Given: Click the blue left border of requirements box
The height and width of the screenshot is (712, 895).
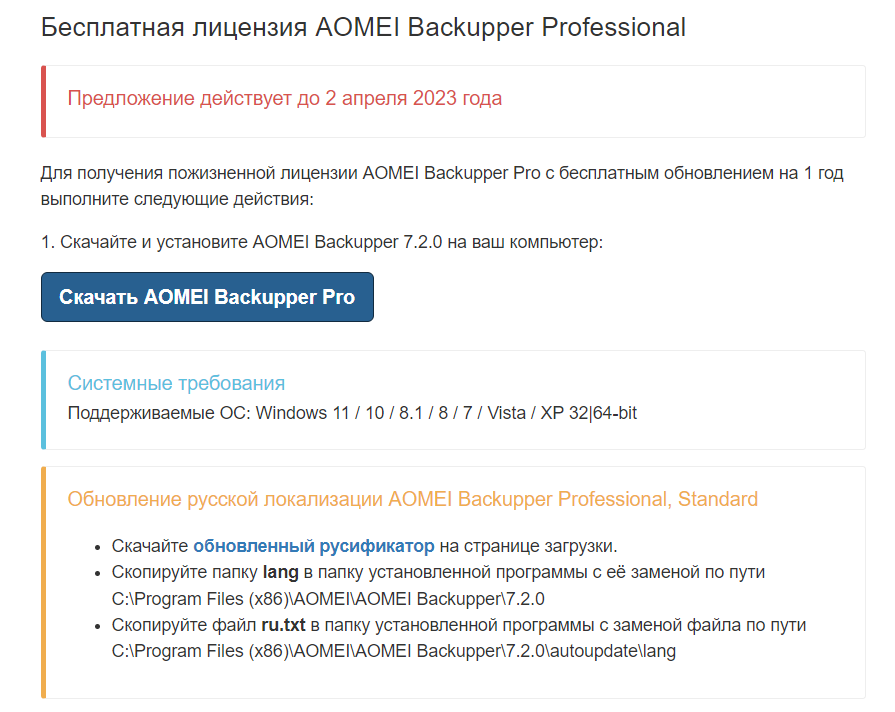Looking at the screenshot, I should [43, 399].
